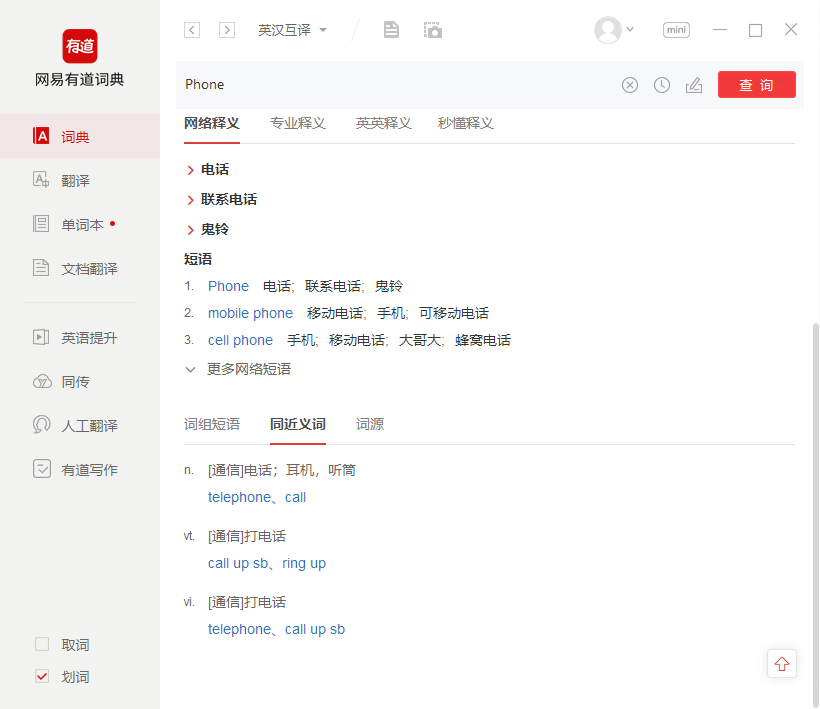Disable the 划词 checkbox
Image resolution: width=820 pixels, height=709 pixels.
click(42, 676)
